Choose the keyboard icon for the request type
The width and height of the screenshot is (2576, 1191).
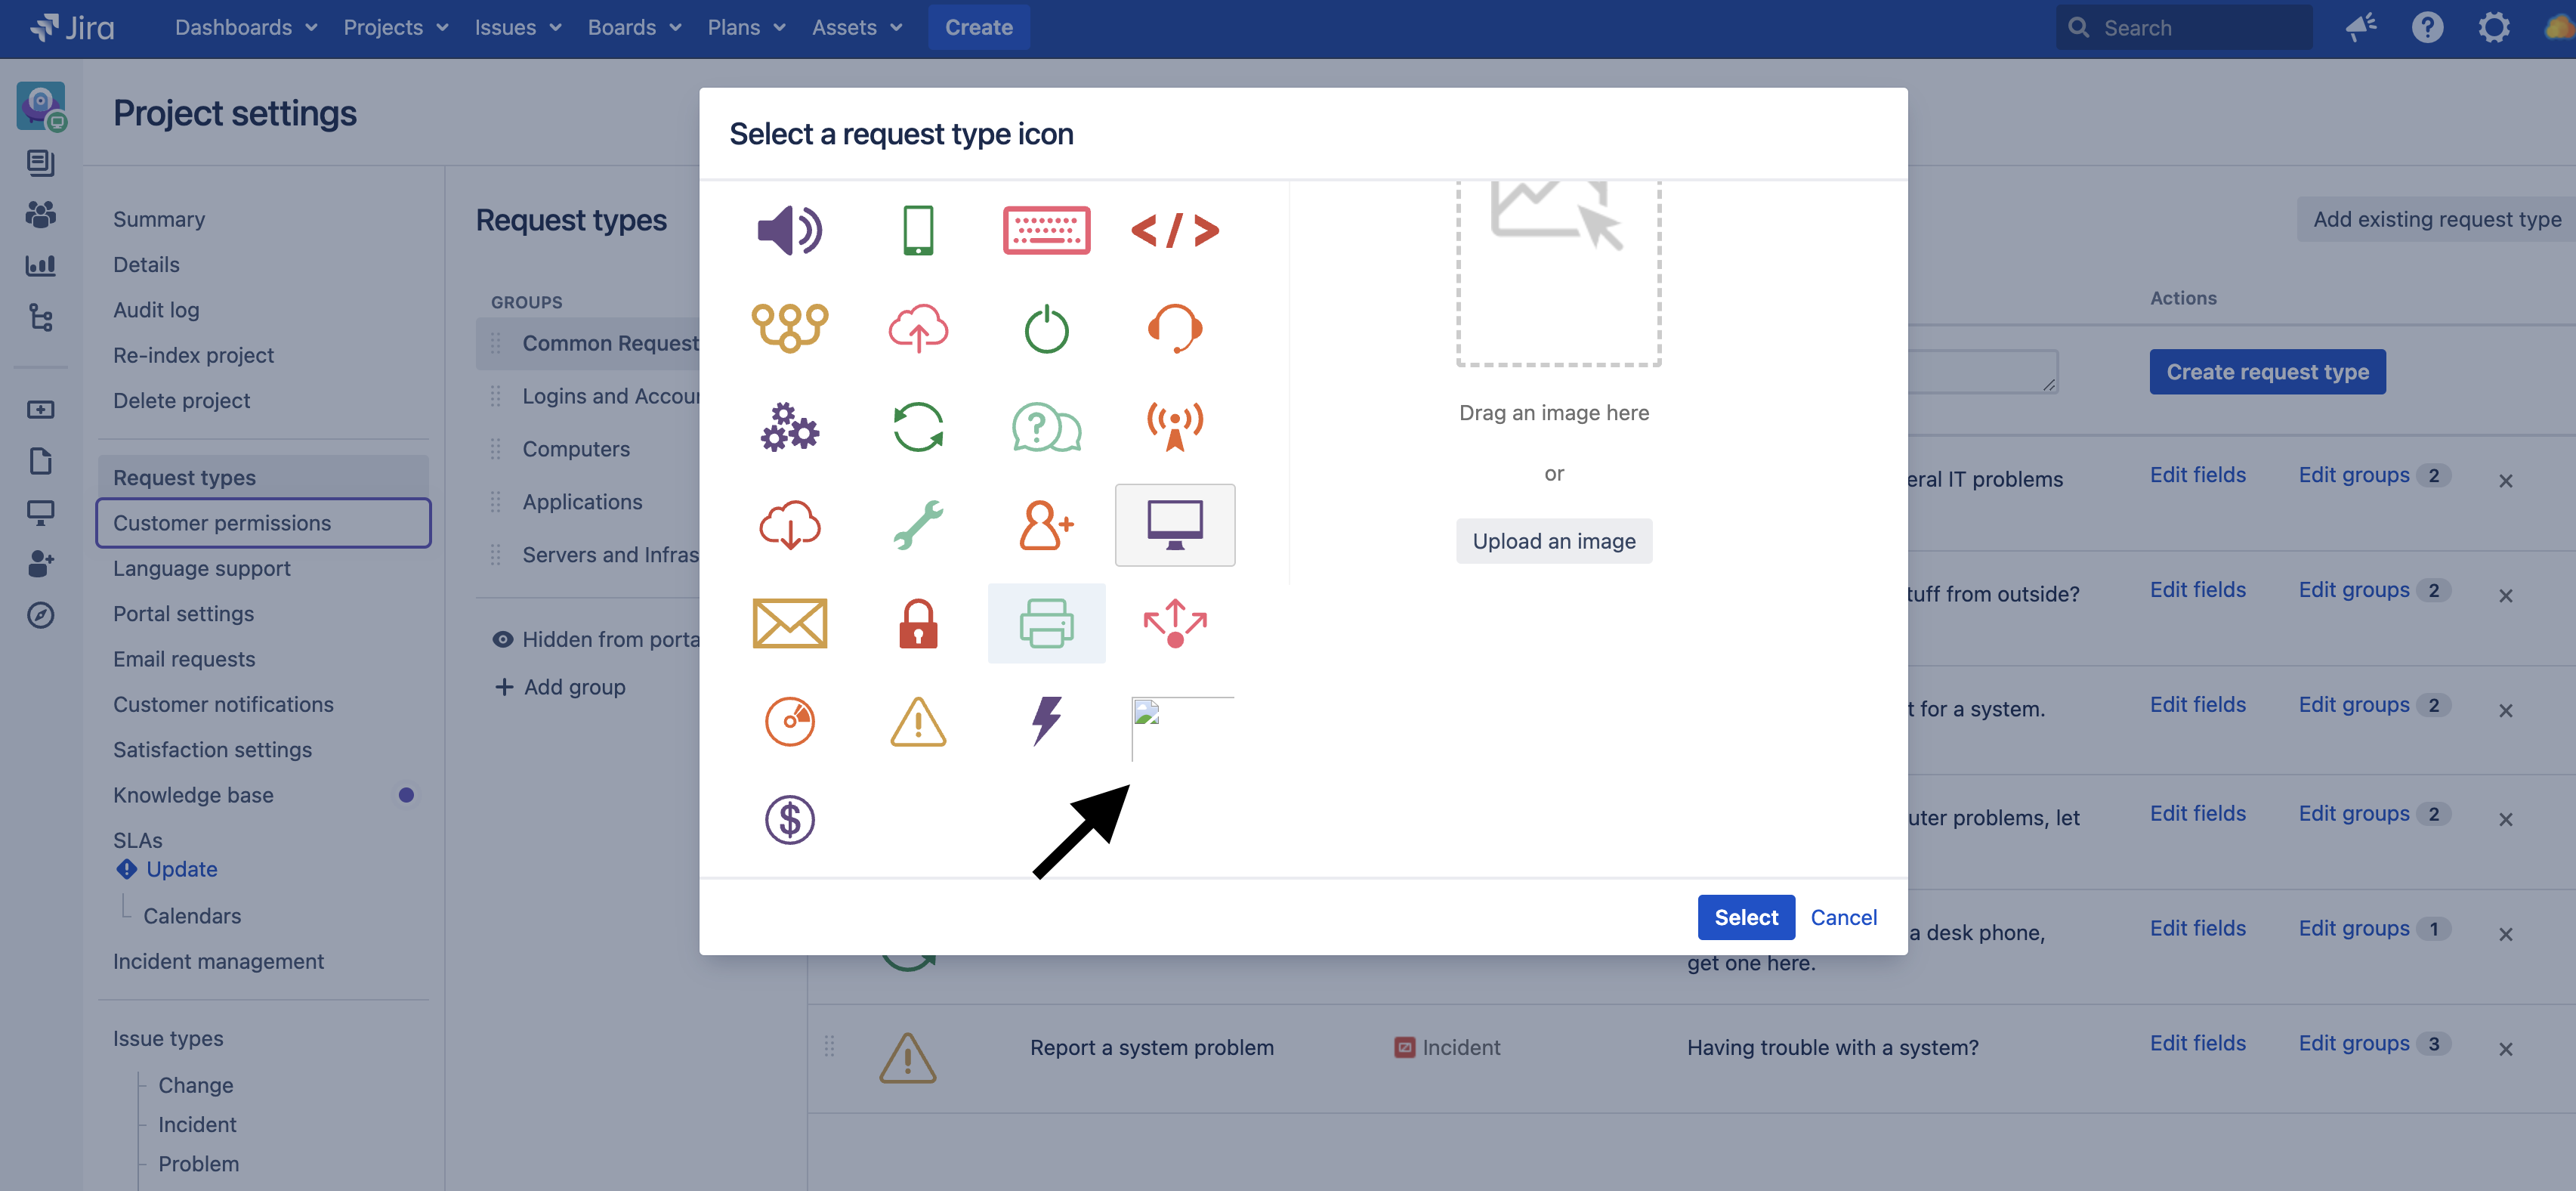pos(1046,230)
